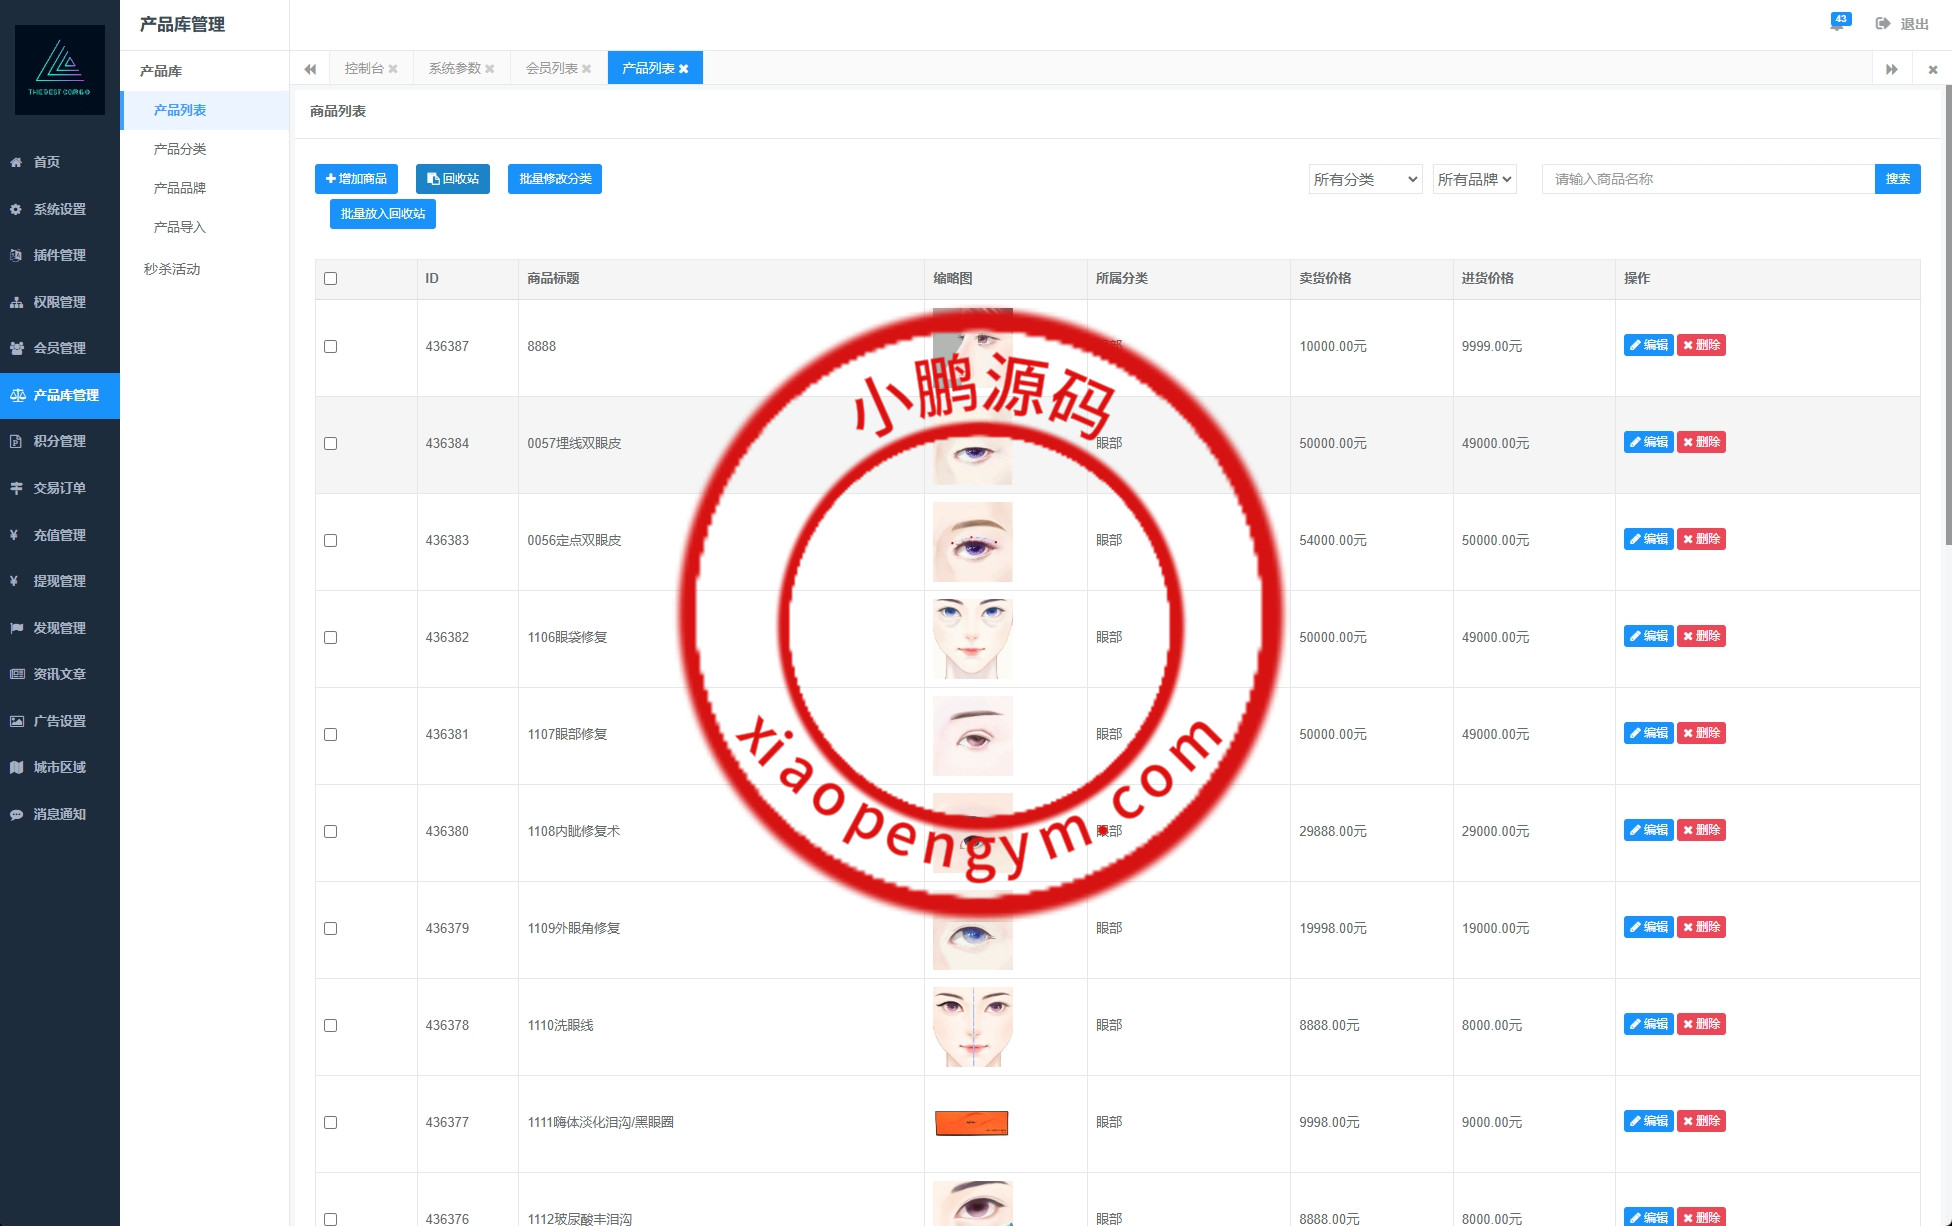Screen dimensions: 1952x1226
Task: Close the 会员列表 tab via its x icon
Action: [587, 69]
